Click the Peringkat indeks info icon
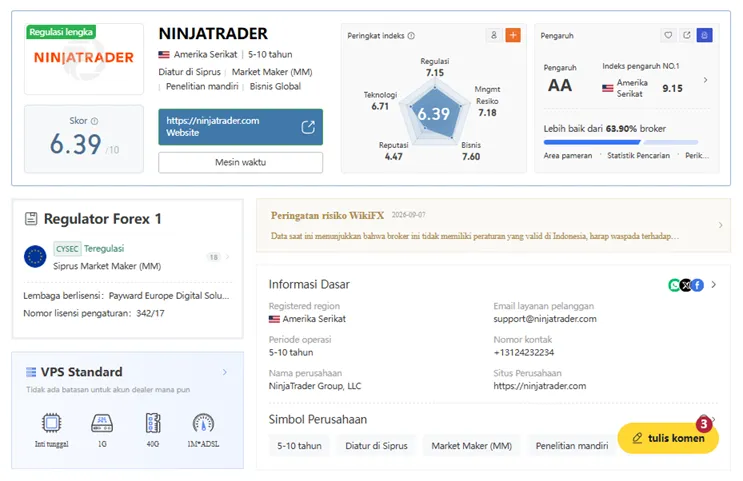Viewport: 743px width, 481px height. pos(411,36)
